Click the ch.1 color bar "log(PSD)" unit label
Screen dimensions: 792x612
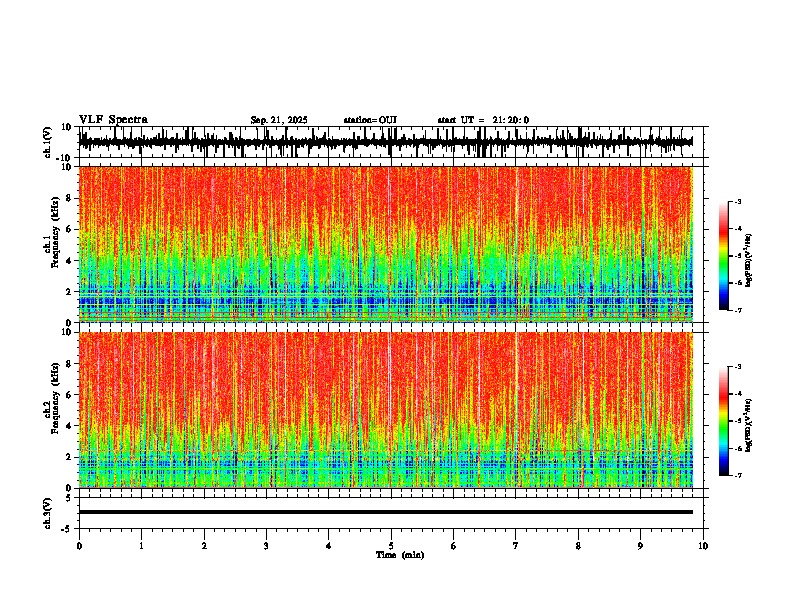click(748, 261)
